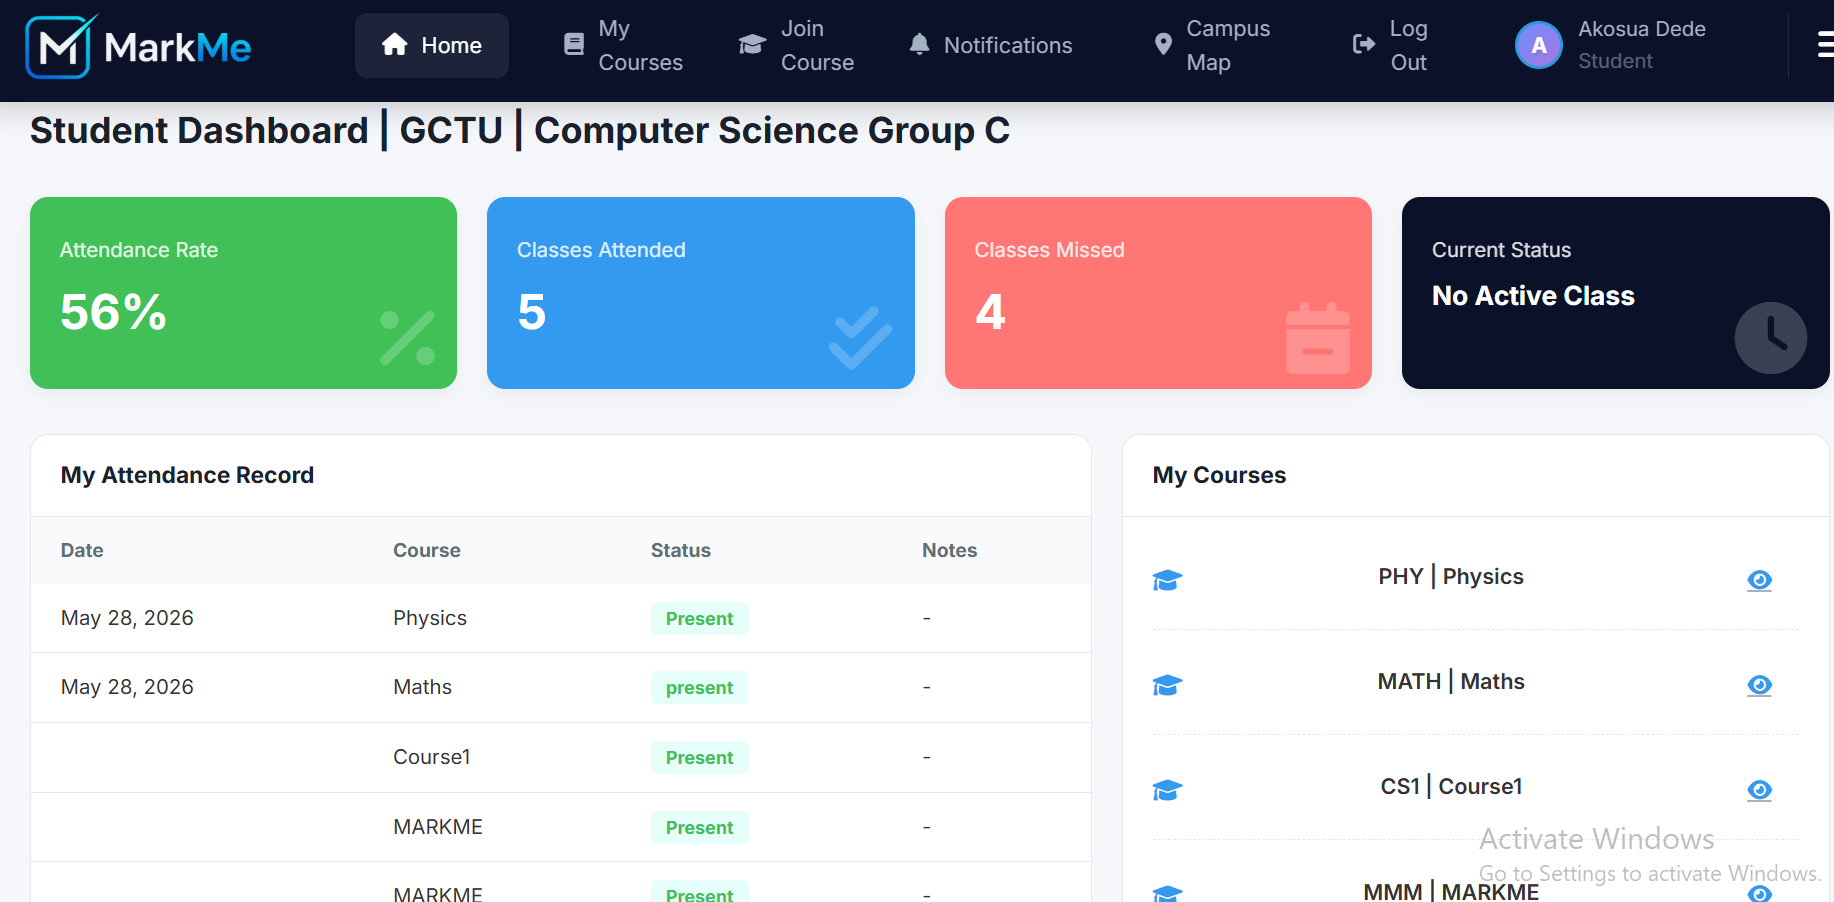Viewport: 1834px width, 902px height.
Task: Click No Active Class status text
Action: [x=1533, y=296]
